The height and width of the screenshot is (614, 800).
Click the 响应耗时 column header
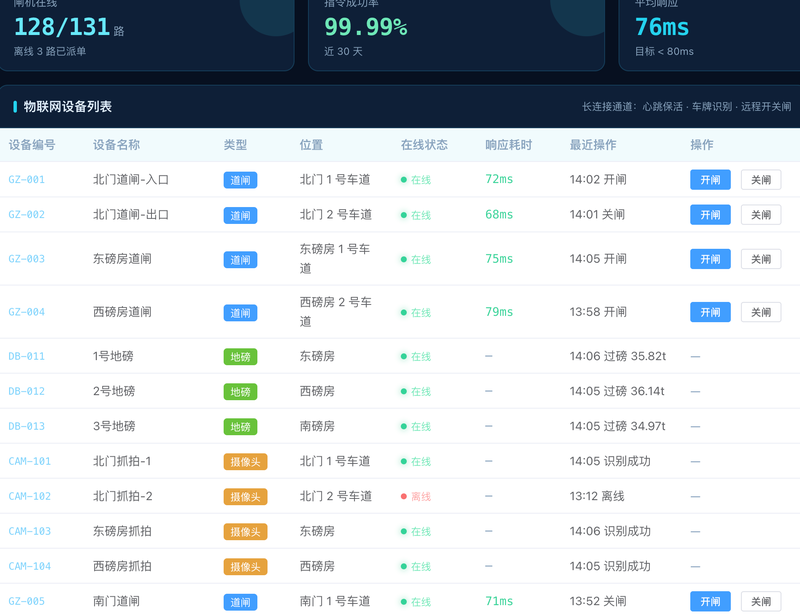(x=509, y=145)
